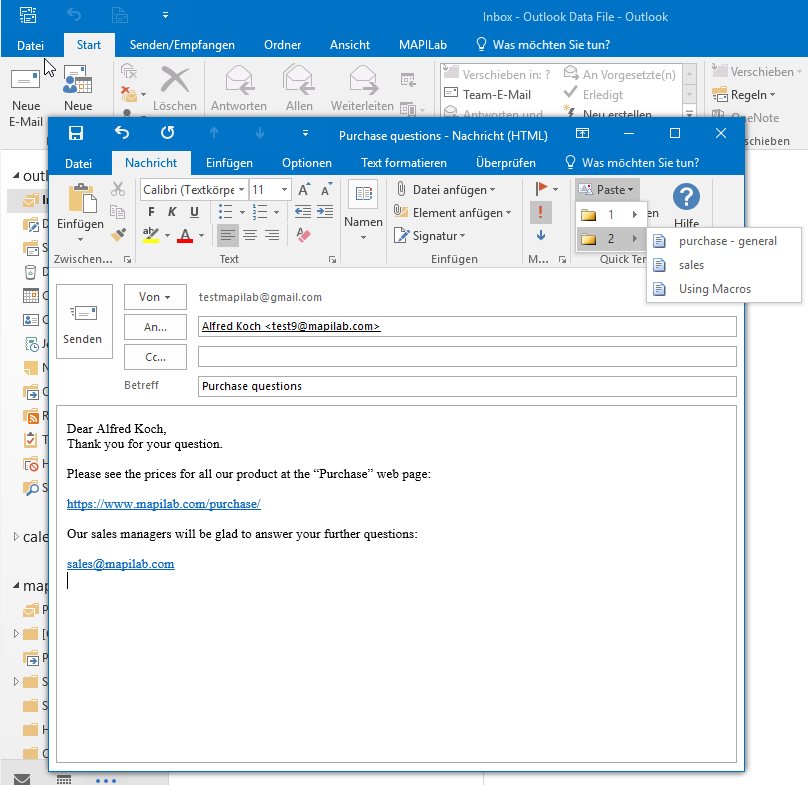
Task: Click the empty Cc address field
Action: point(467,356)
